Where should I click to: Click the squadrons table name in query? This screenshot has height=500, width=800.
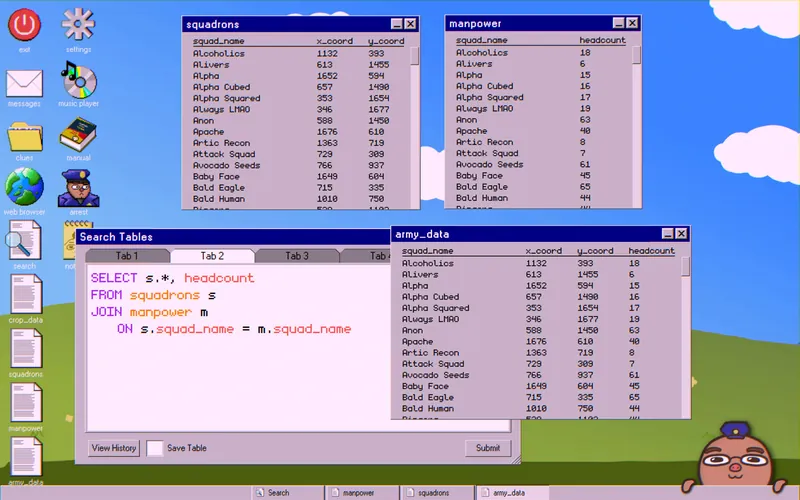tap(164, 295)
